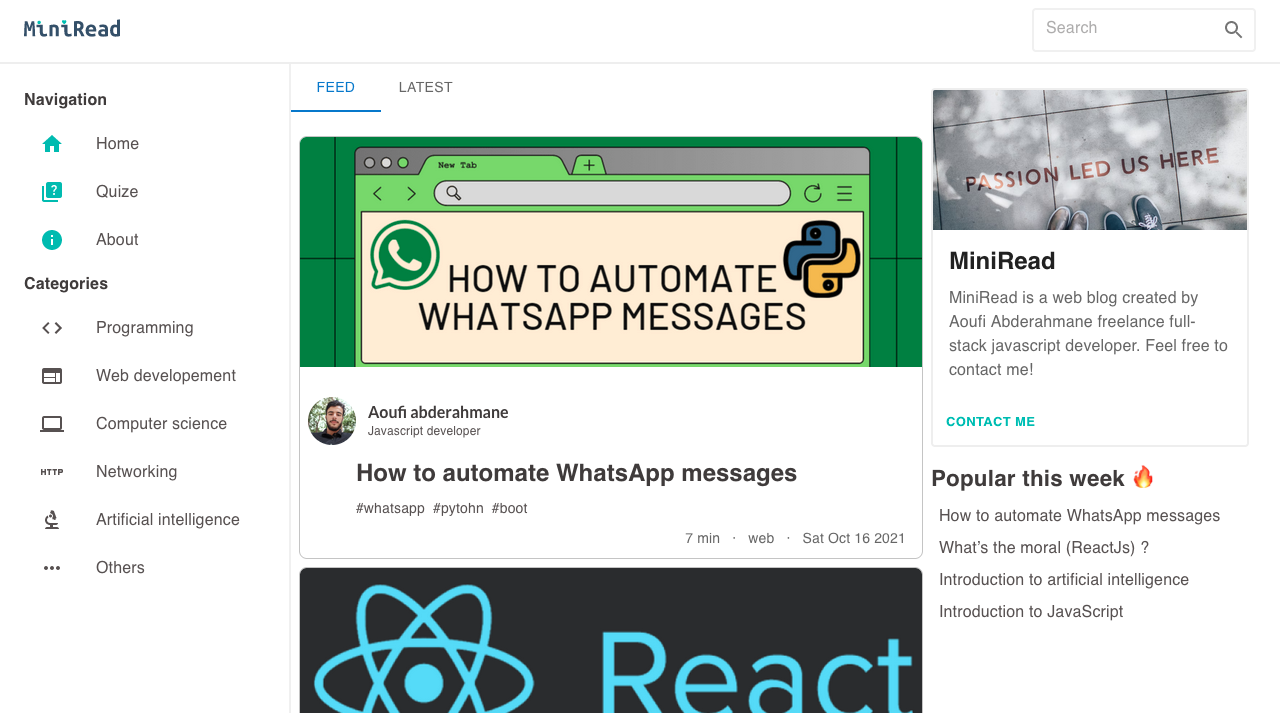Click the Networking HTTP icon
1280x713 pixels.
click(x=52, y=472)
